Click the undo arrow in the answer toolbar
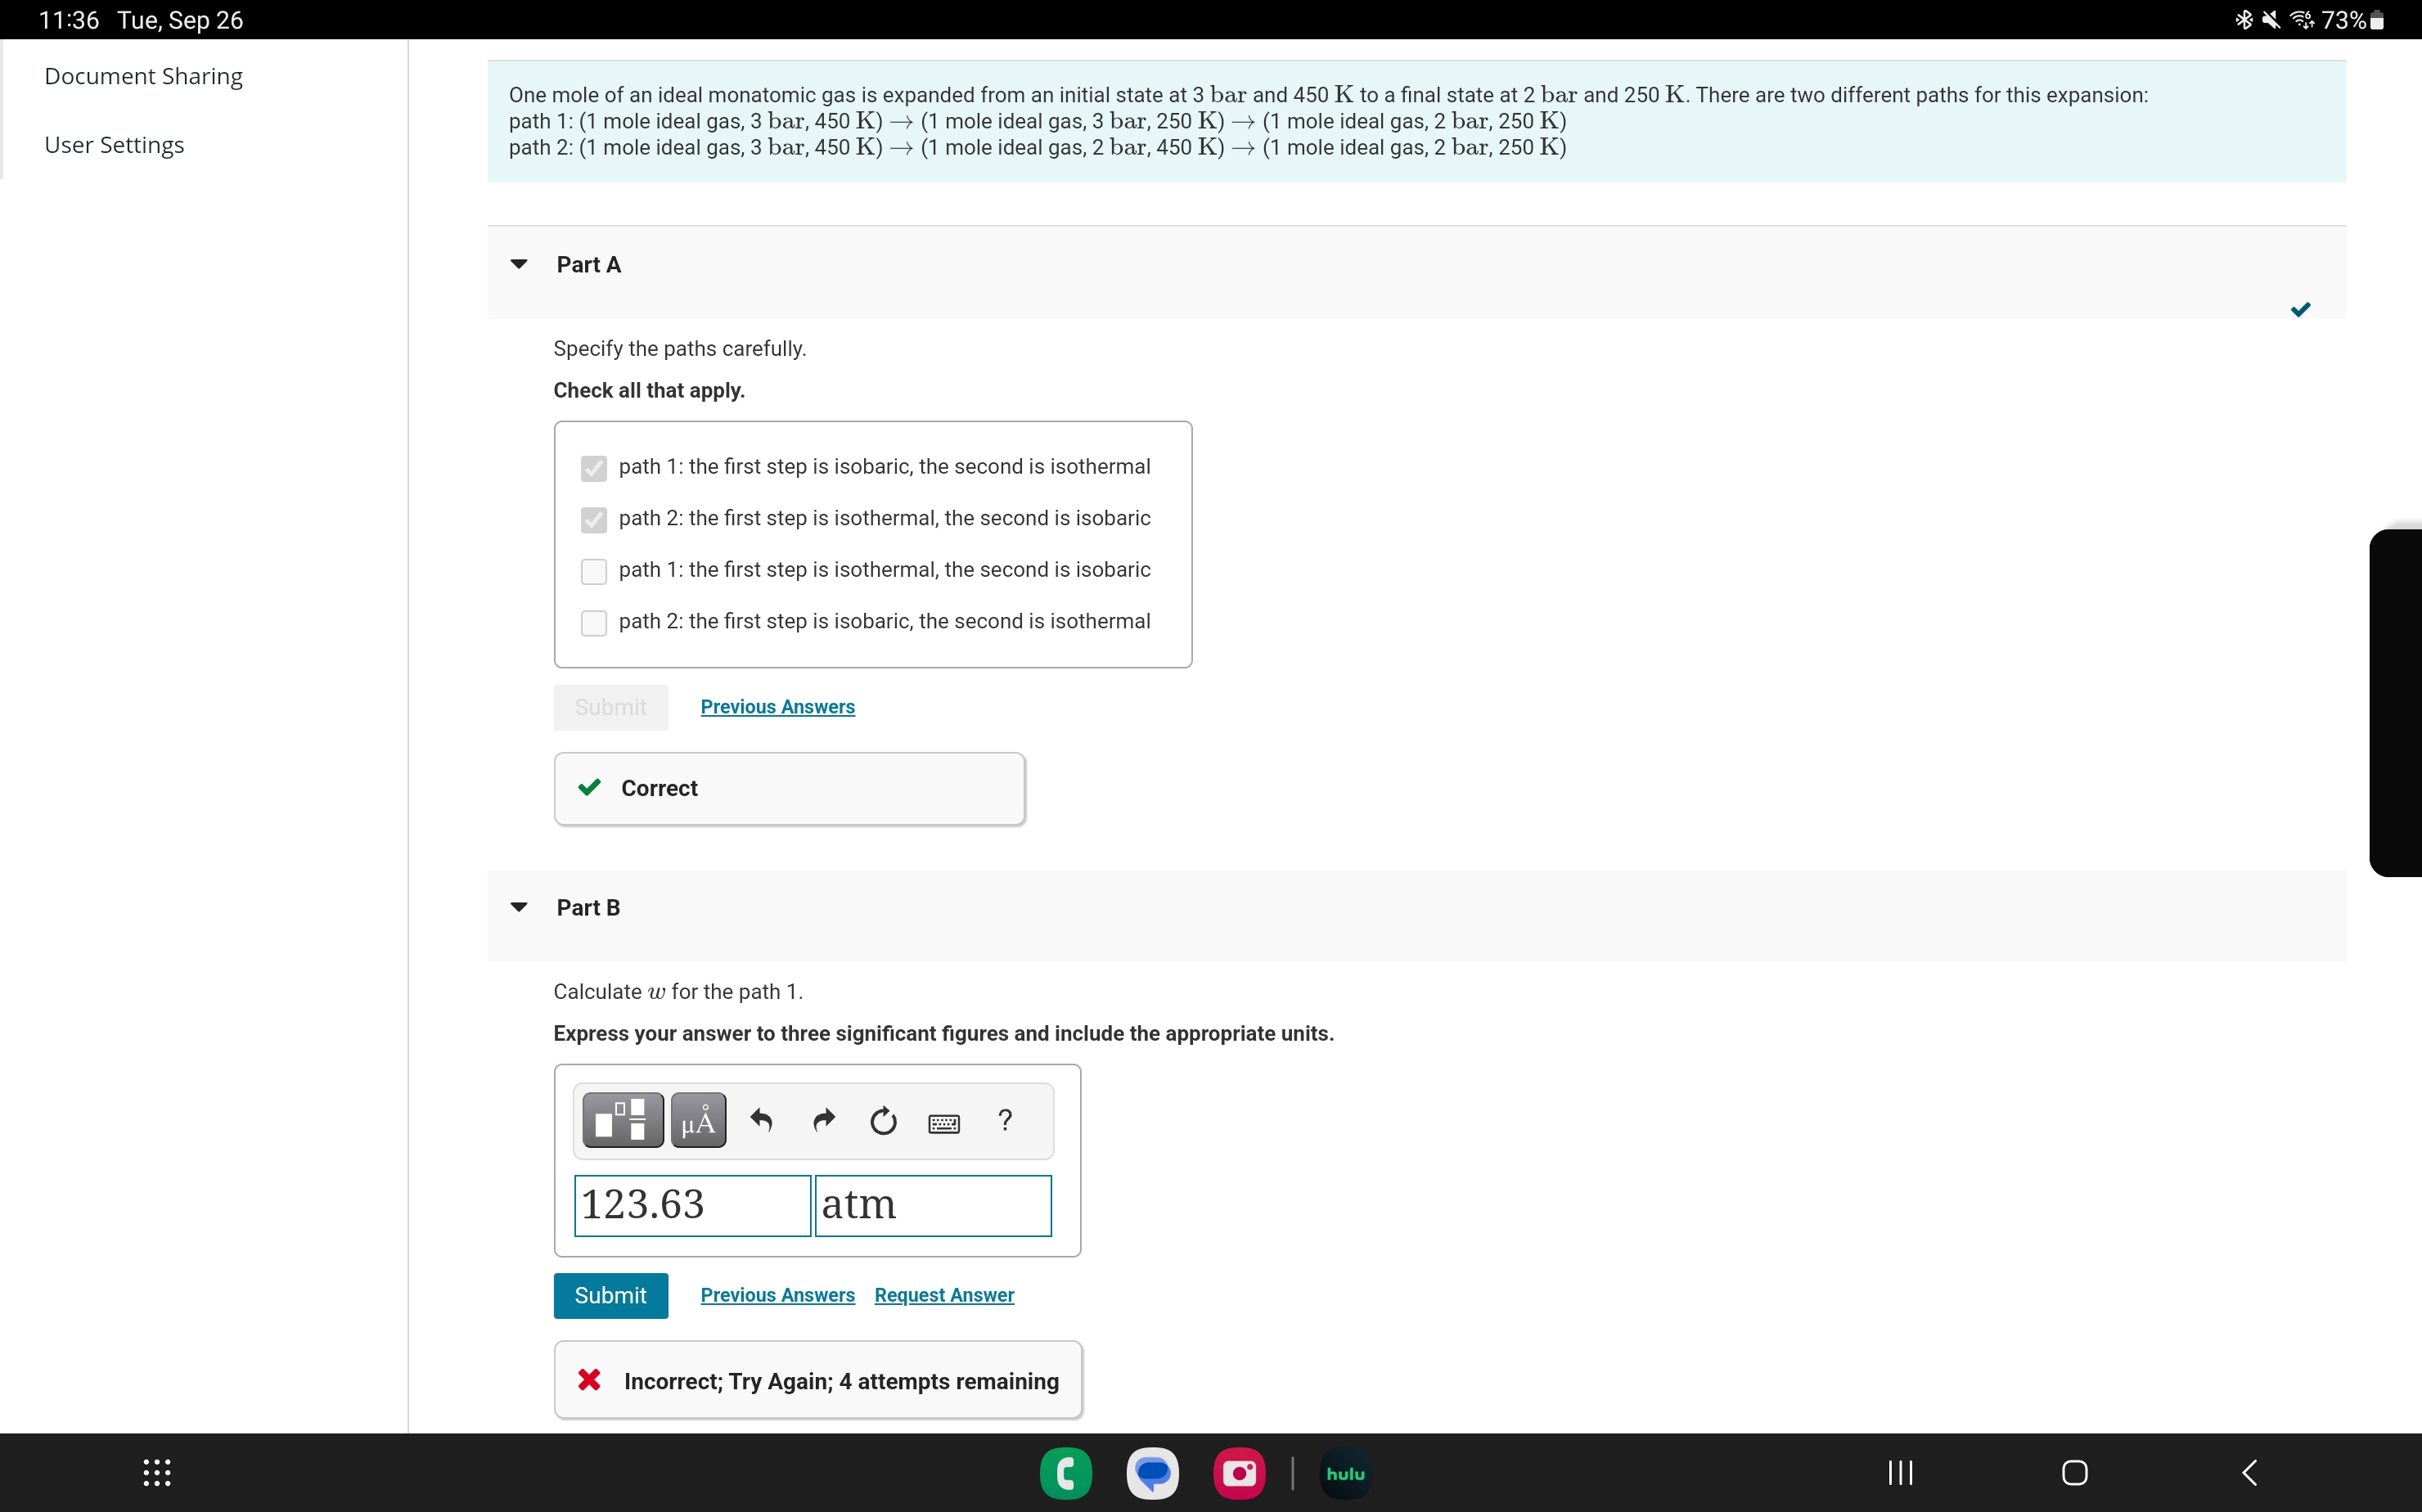 tap(761, 1120)
